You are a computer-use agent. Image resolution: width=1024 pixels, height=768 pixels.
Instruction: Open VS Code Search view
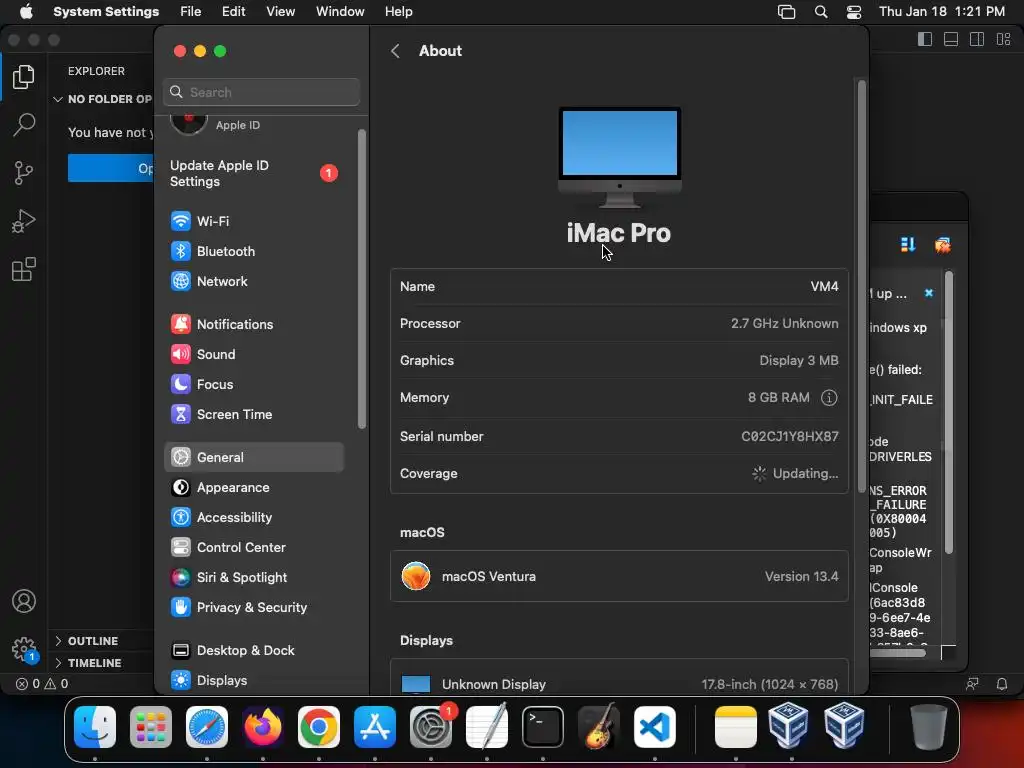click(x=24, y=124)
